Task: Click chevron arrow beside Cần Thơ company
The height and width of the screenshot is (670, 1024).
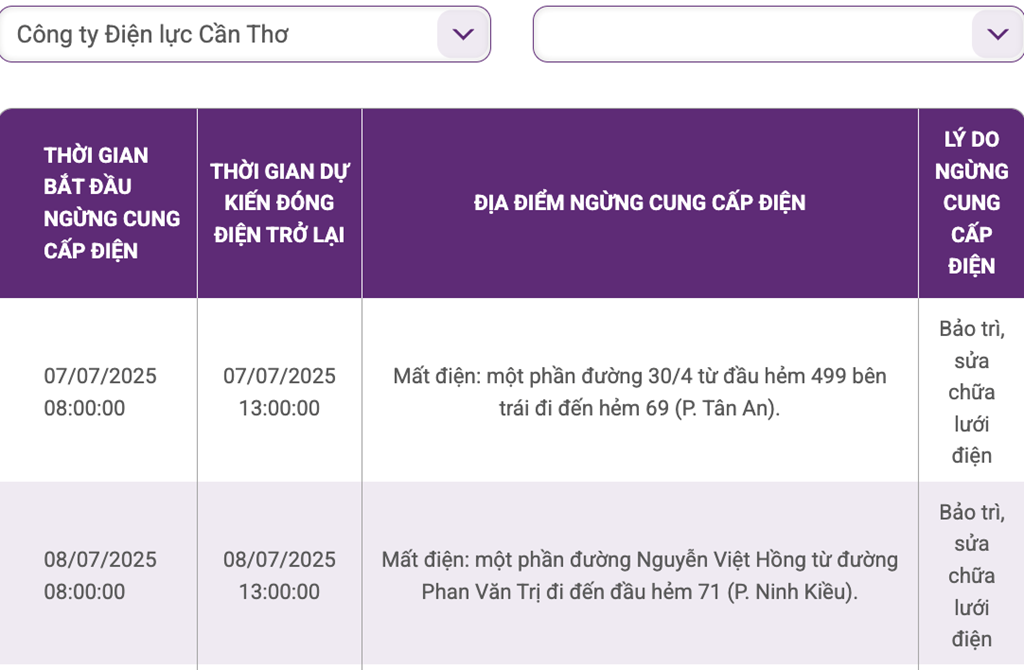Action: [463, 34]
